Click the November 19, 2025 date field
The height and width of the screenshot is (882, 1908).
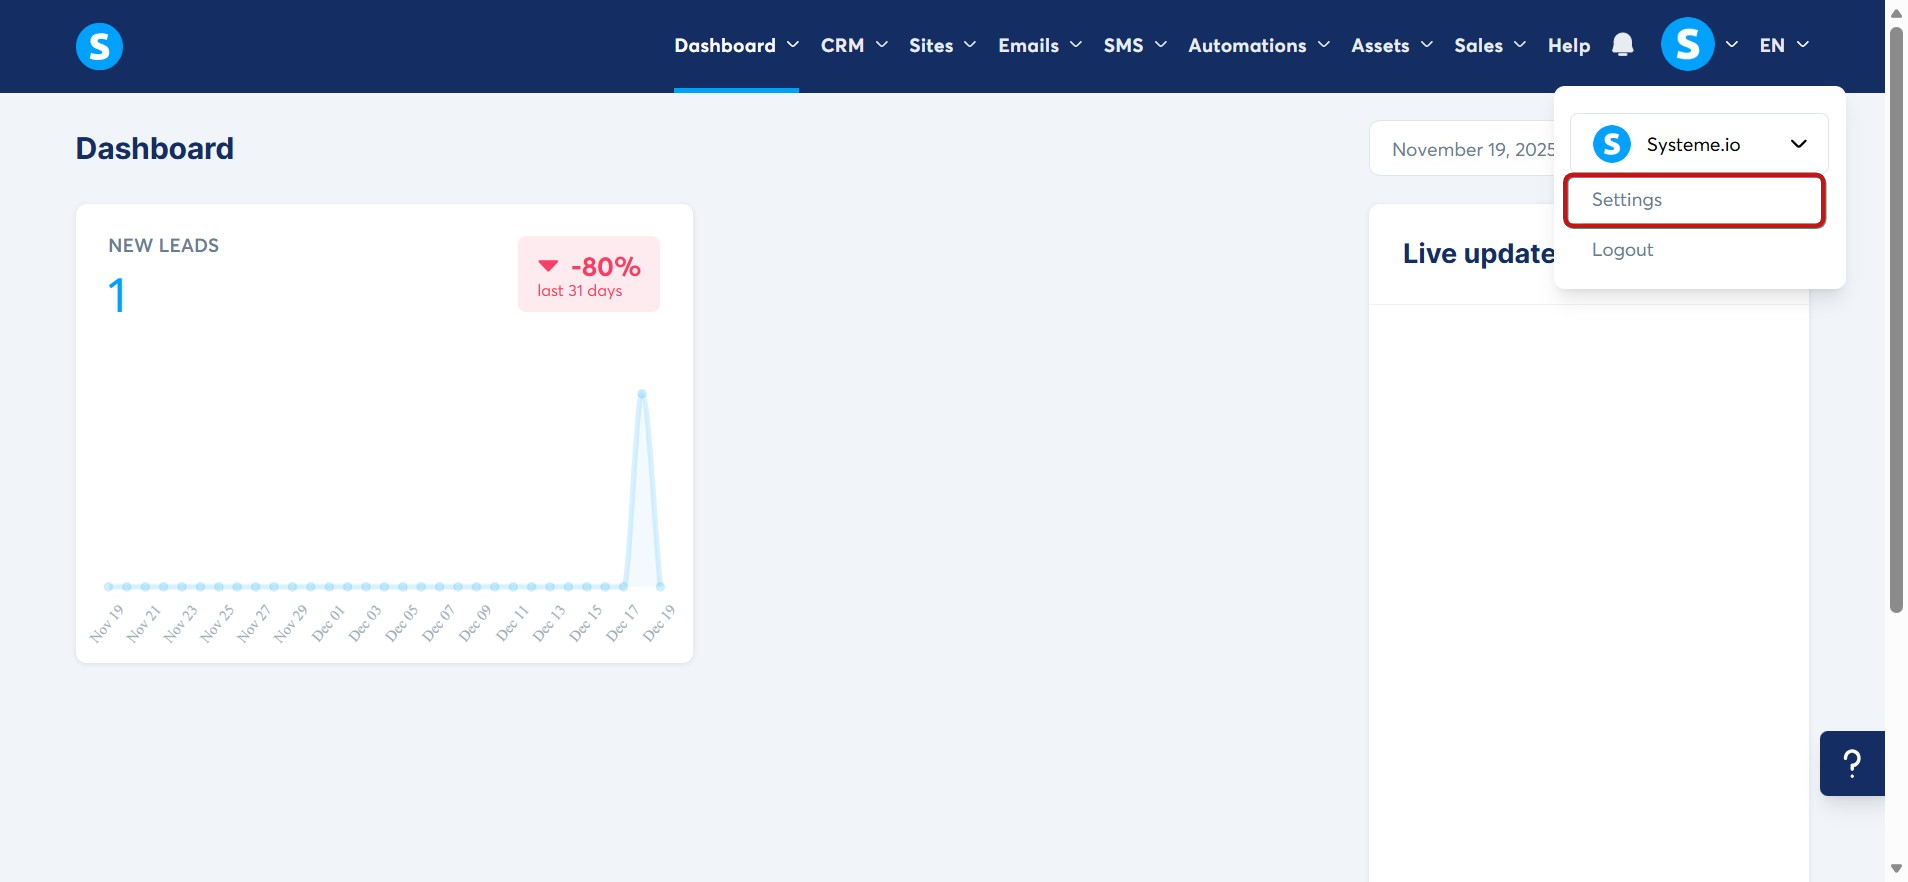click(x=1462, y=149)
